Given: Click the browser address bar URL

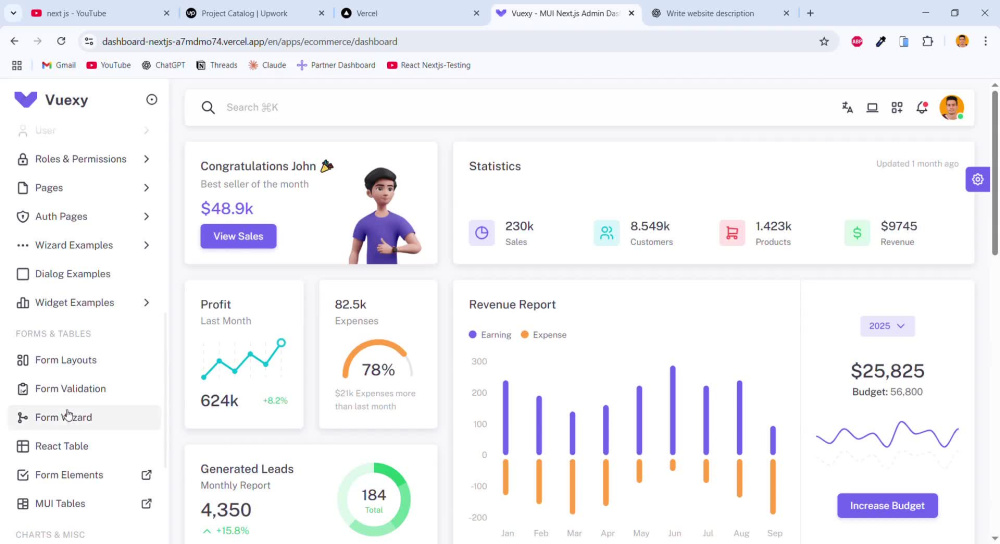Looking at the screenshot, I should click(249, 41).
